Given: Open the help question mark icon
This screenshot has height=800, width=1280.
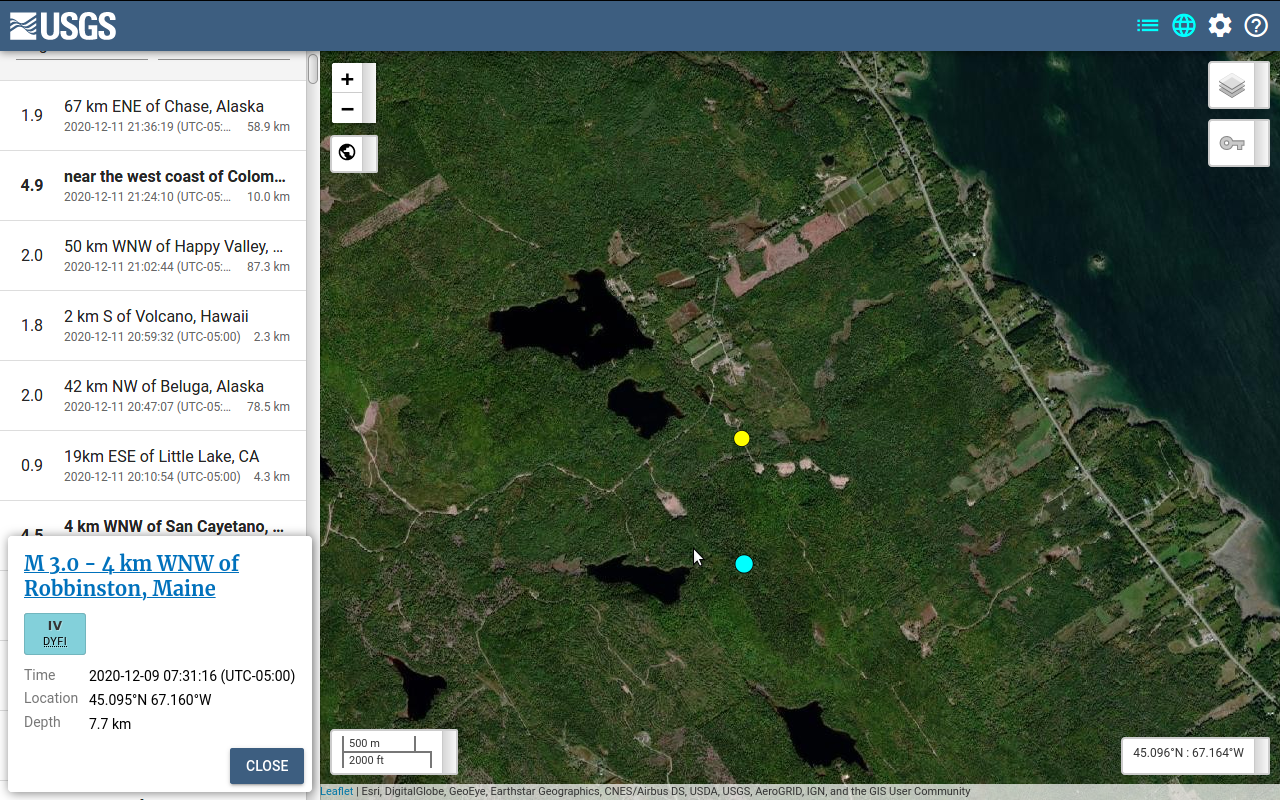Looking at the screenshot, I should 1256,25.
